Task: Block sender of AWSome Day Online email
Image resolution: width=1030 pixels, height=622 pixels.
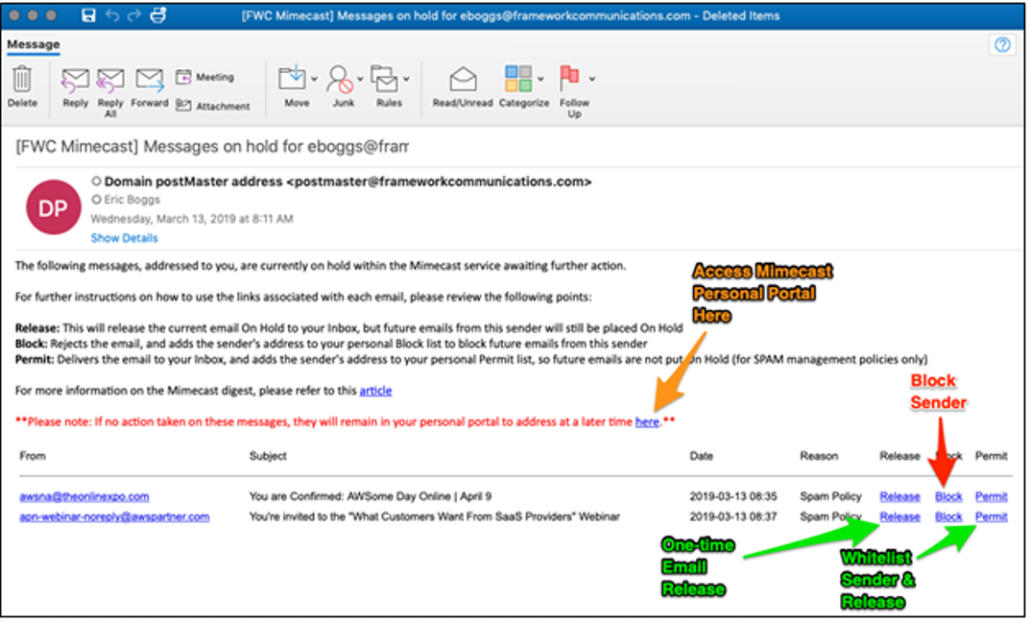Action: tap(949, 496)
